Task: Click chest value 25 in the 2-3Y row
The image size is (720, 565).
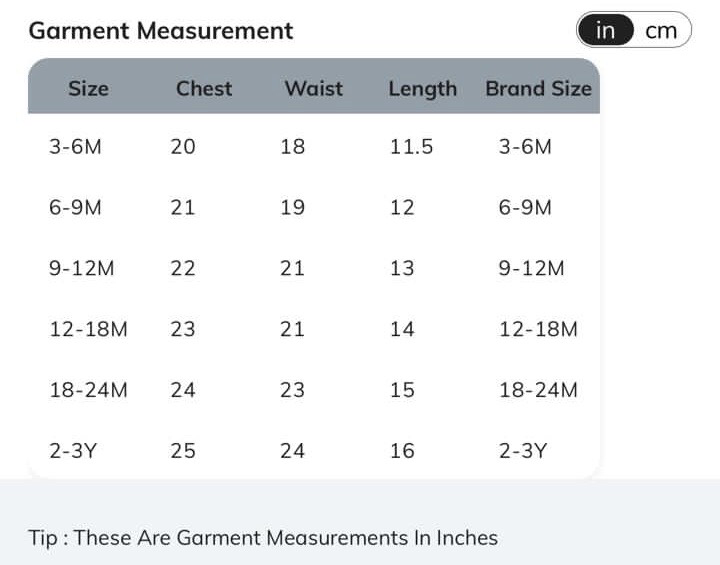Action: click(183, 451)
